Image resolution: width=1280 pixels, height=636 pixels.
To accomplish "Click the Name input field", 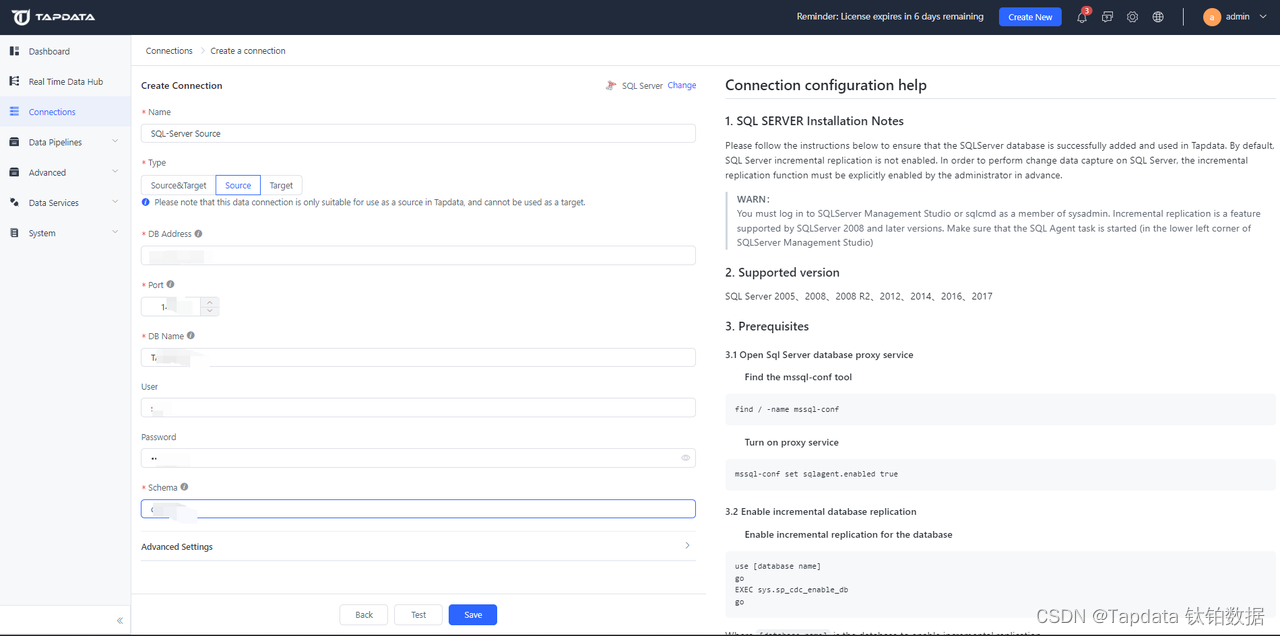I will pos(418,133).
